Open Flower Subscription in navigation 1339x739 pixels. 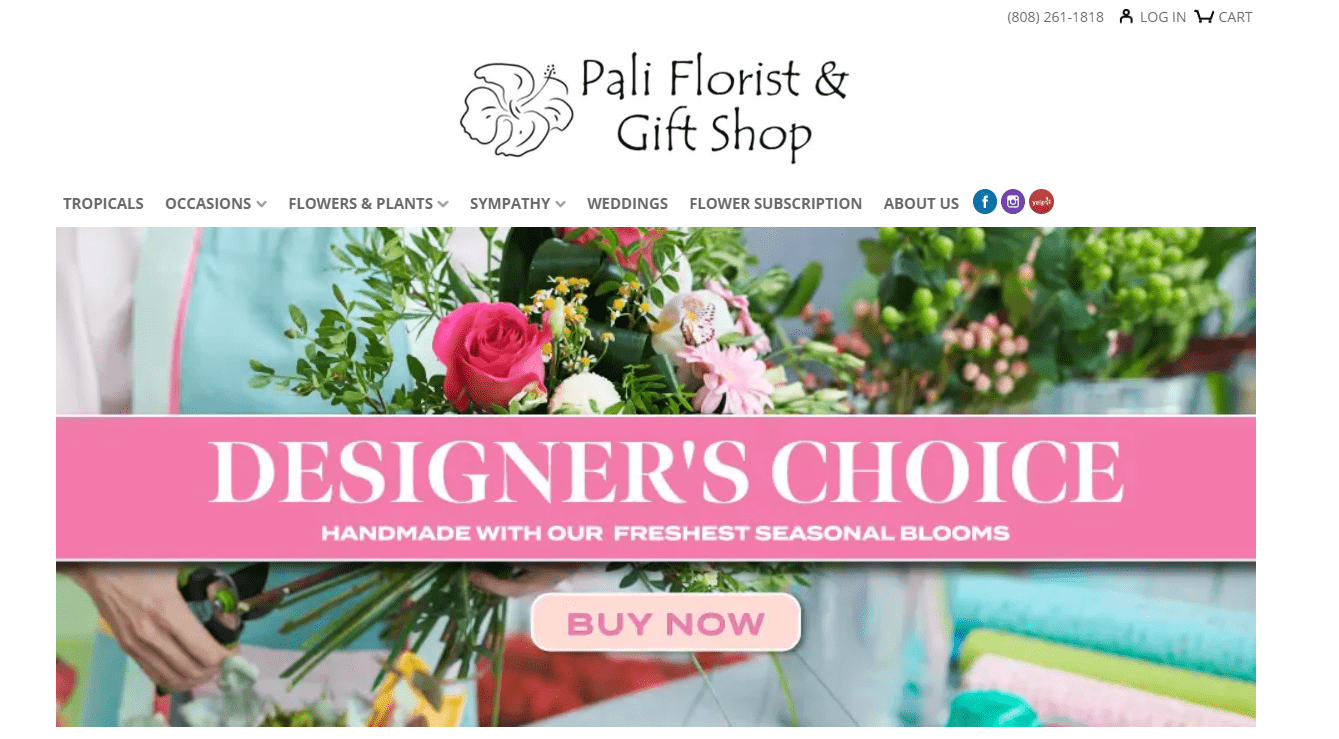(775, 203)
